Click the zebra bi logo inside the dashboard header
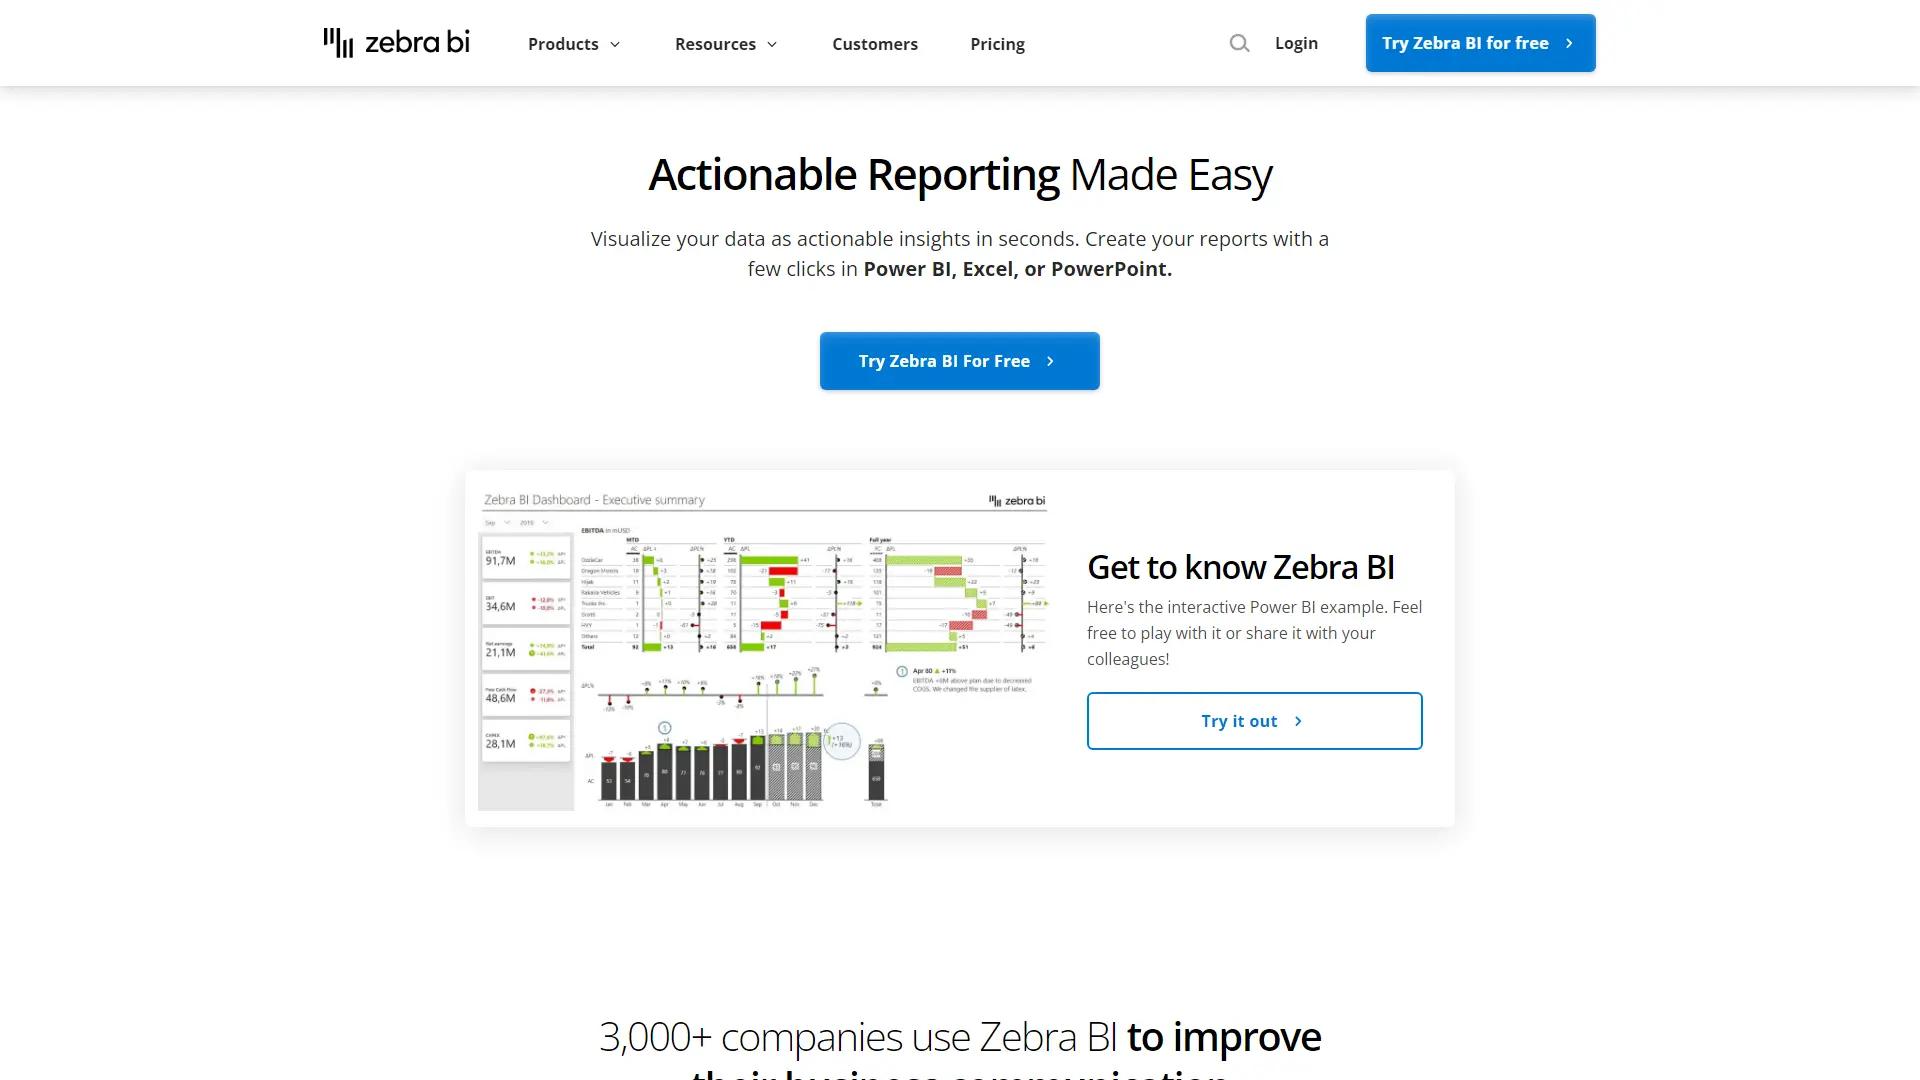The image size is (1920, 1080). coord(1016,501)
